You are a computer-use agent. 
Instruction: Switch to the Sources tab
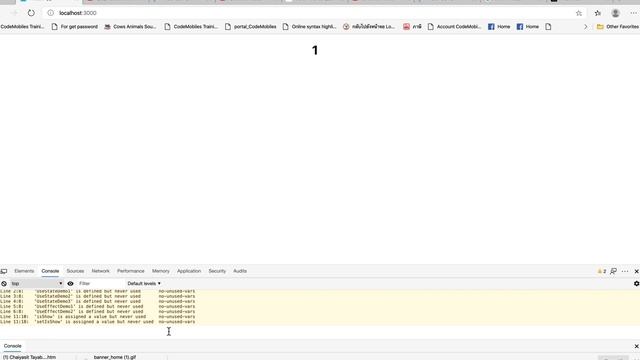(x=75, y=271)
